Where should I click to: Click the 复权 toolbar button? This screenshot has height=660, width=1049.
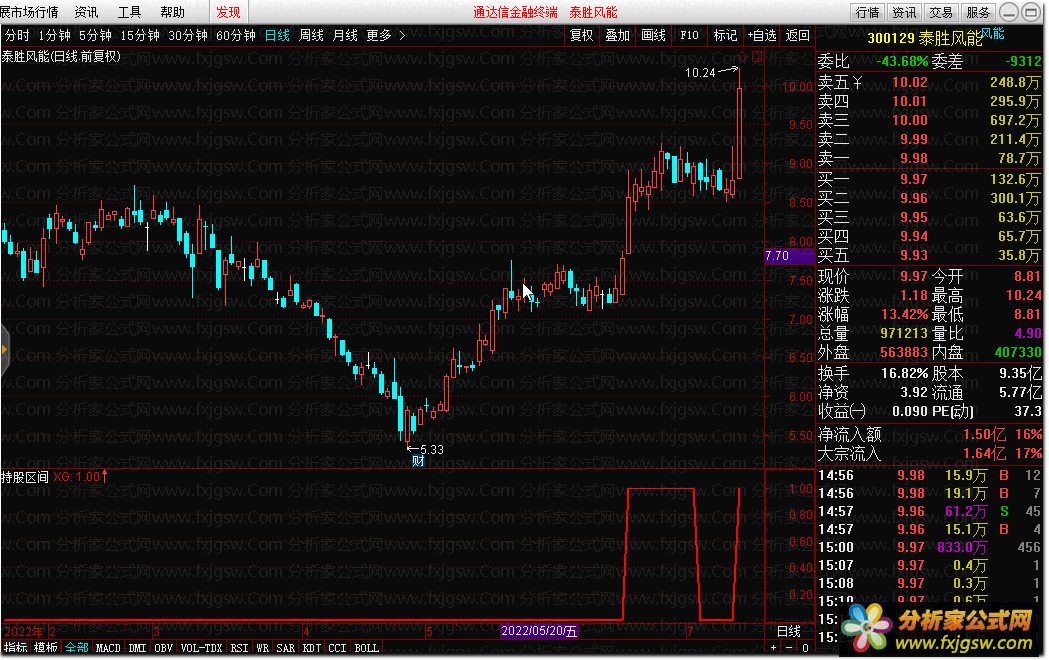pos(581,35)
